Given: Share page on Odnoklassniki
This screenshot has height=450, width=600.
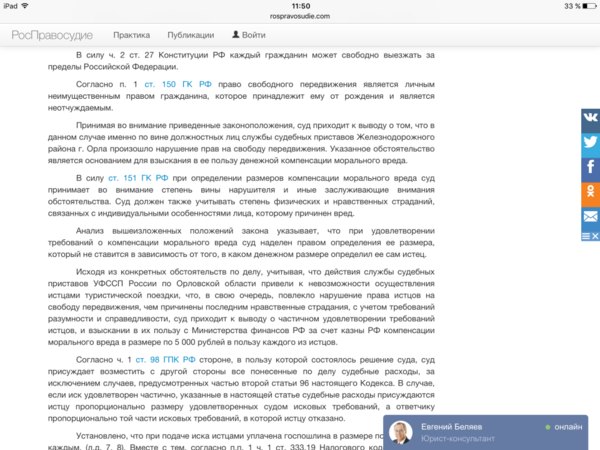Looking at the screenshot, I should tap(590, 194).
